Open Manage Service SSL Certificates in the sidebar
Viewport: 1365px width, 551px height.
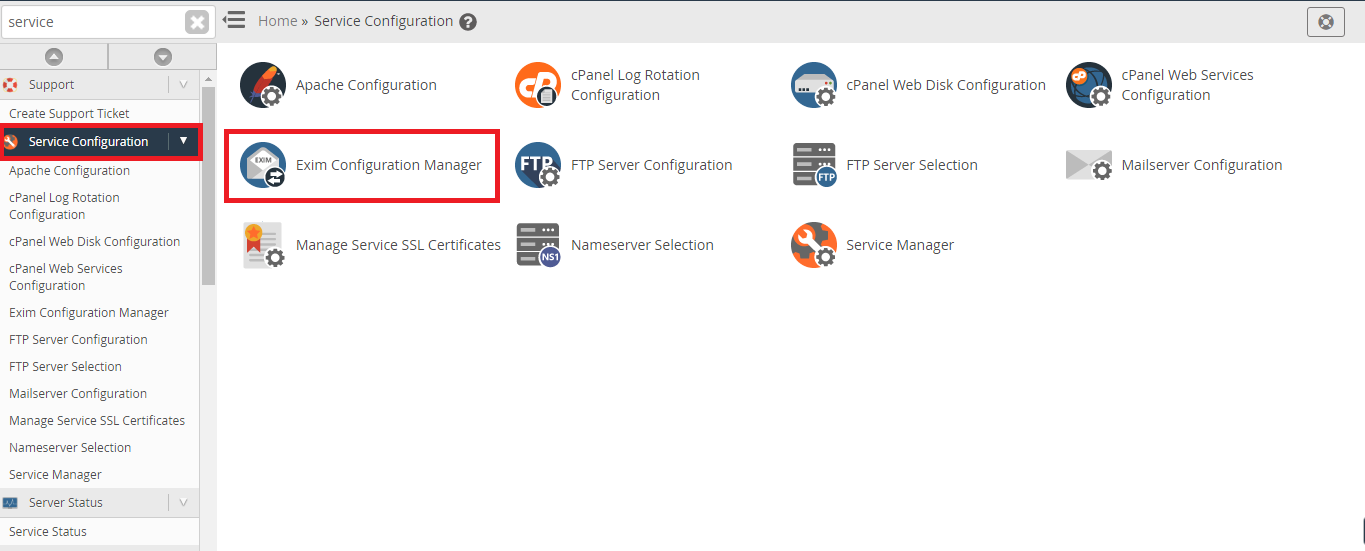97,421
